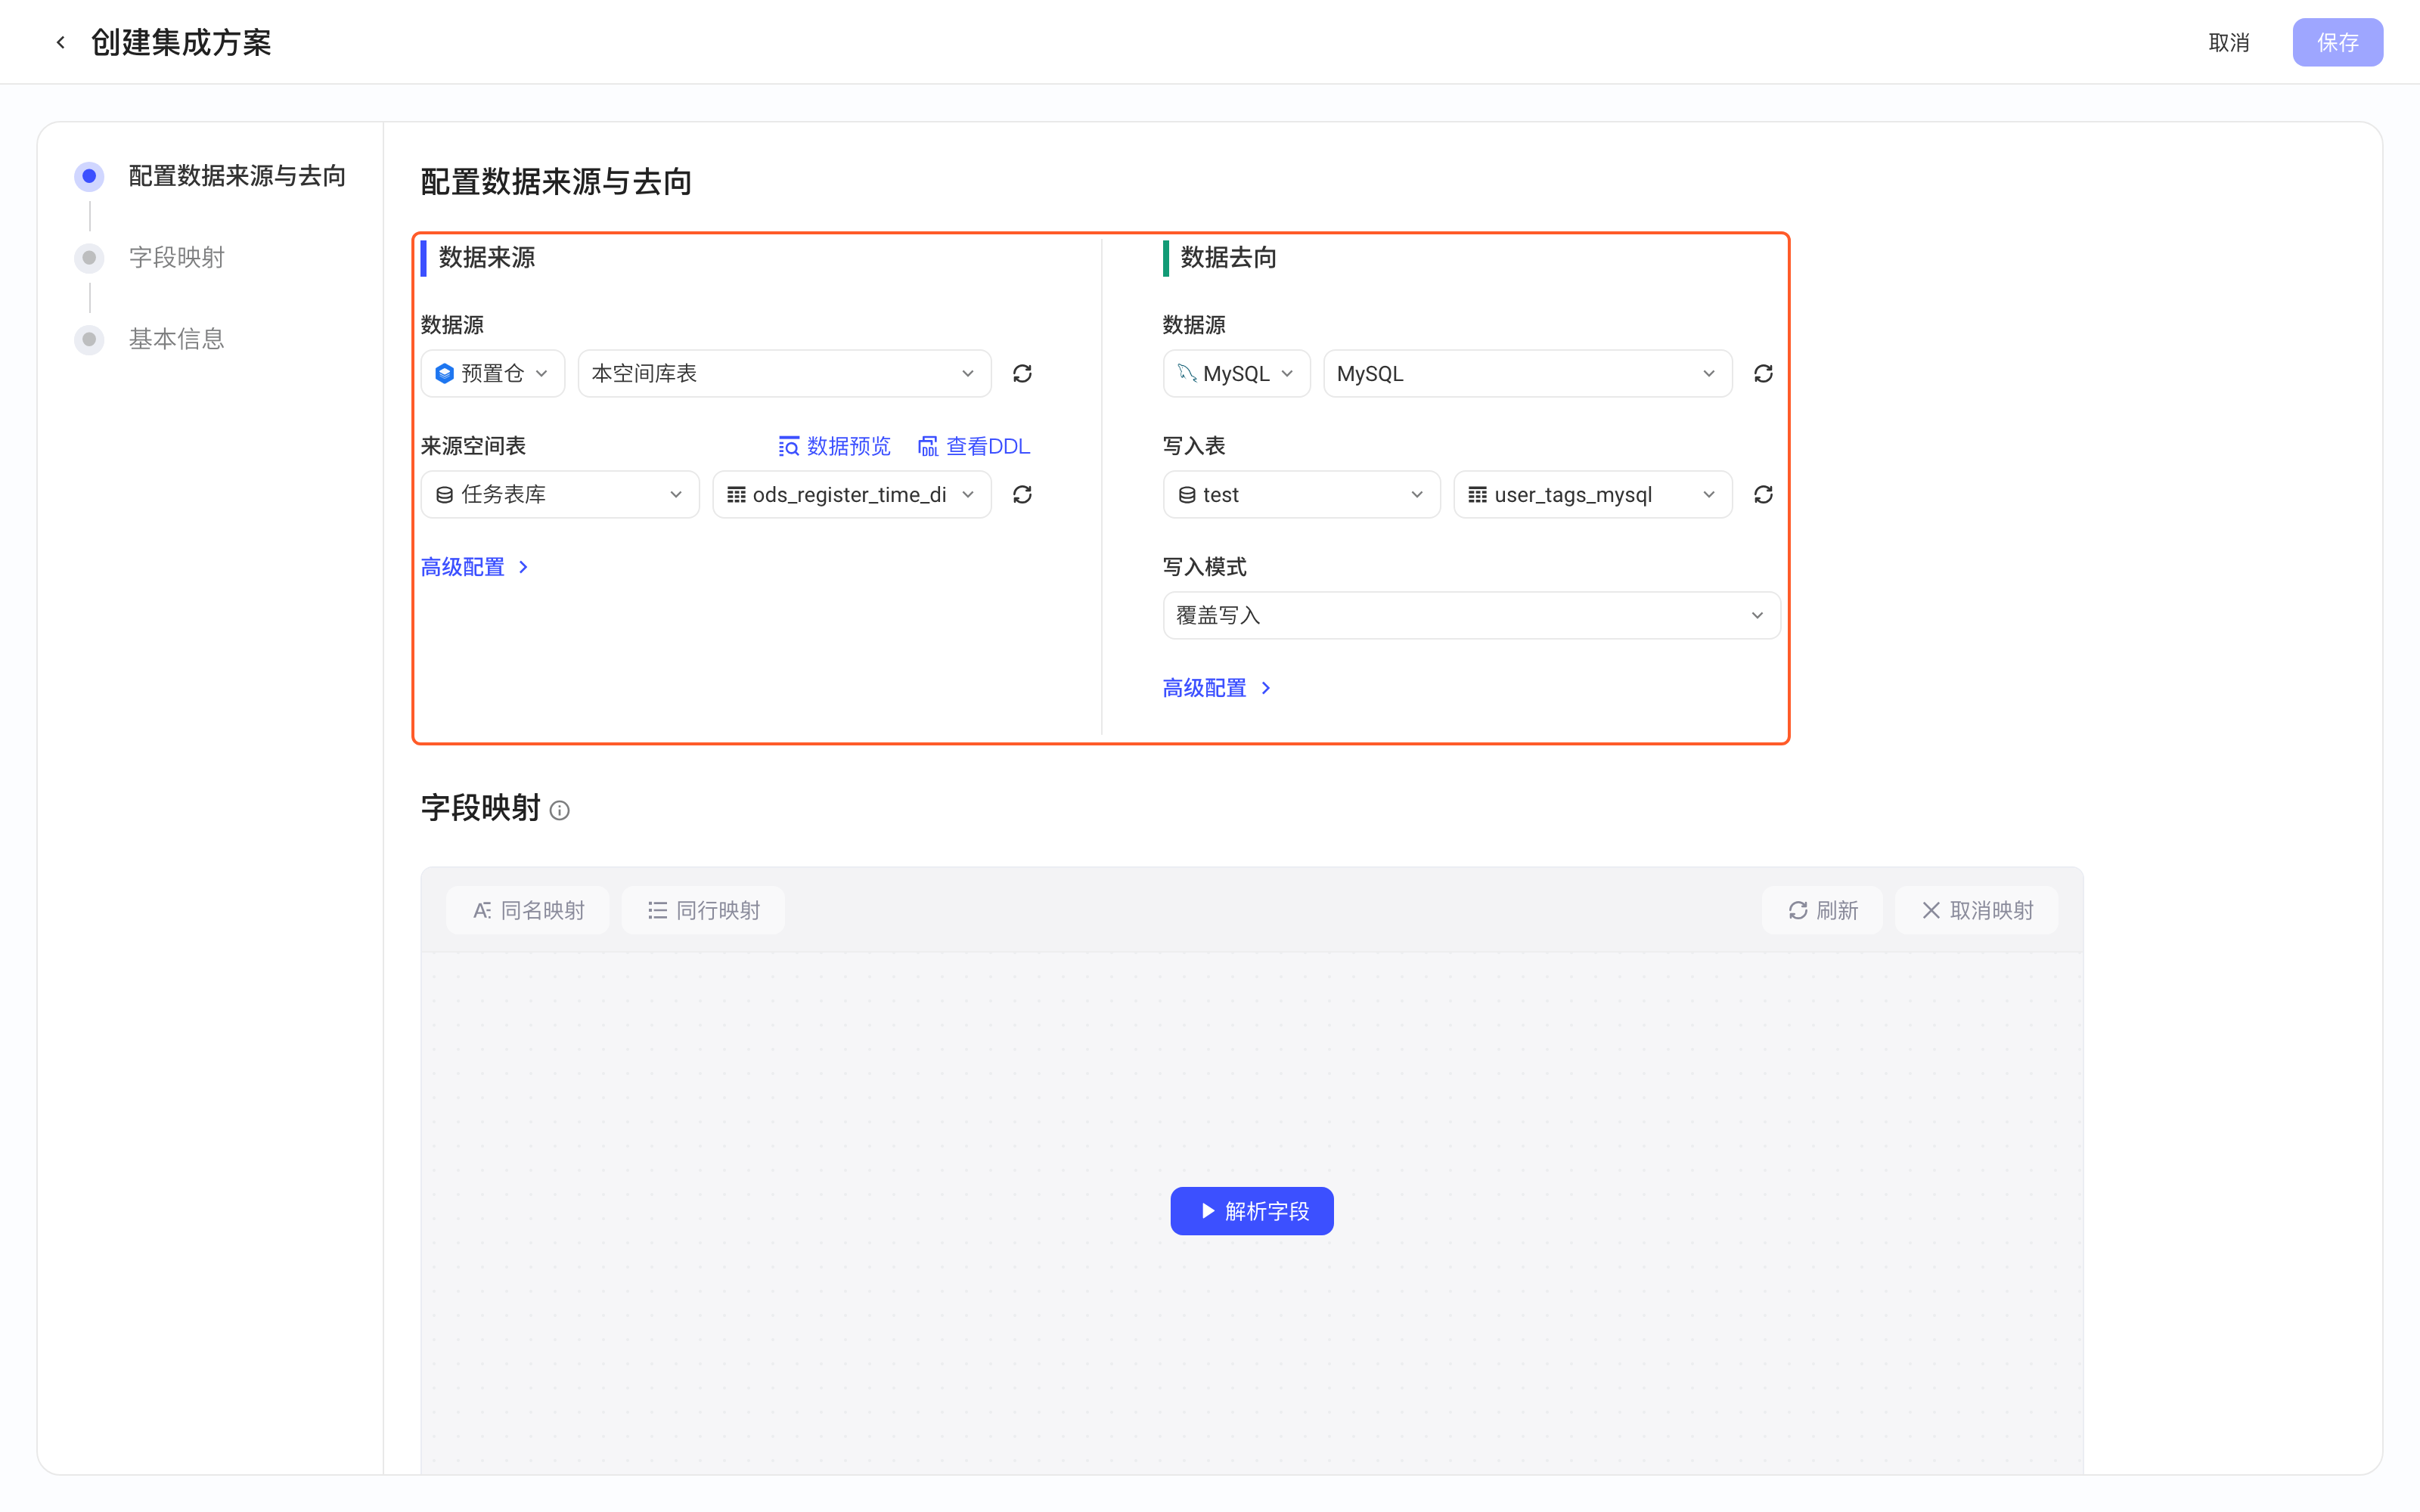Open the 预置仓 source type dropdown

[x=493, y=374]
